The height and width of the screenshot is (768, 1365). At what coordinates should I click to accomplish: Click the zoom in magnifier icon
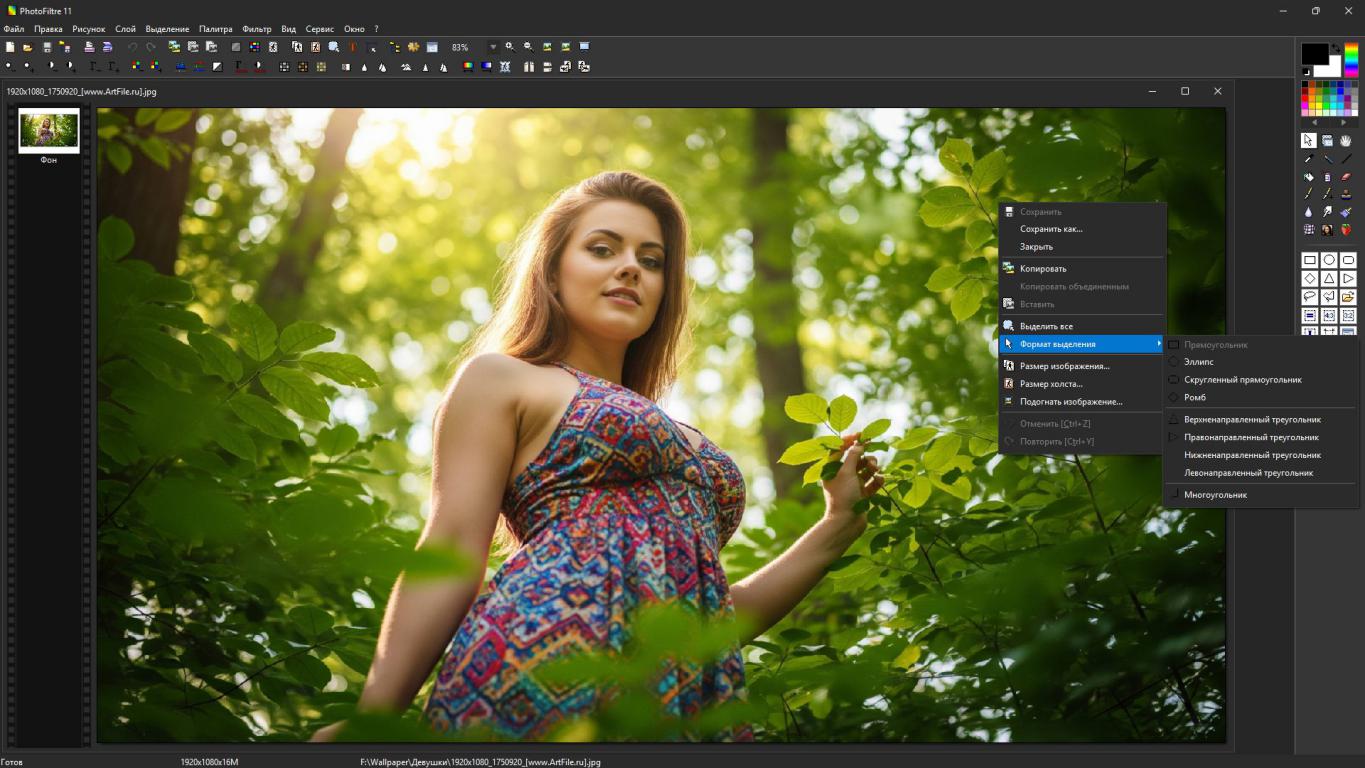(509, 47)
